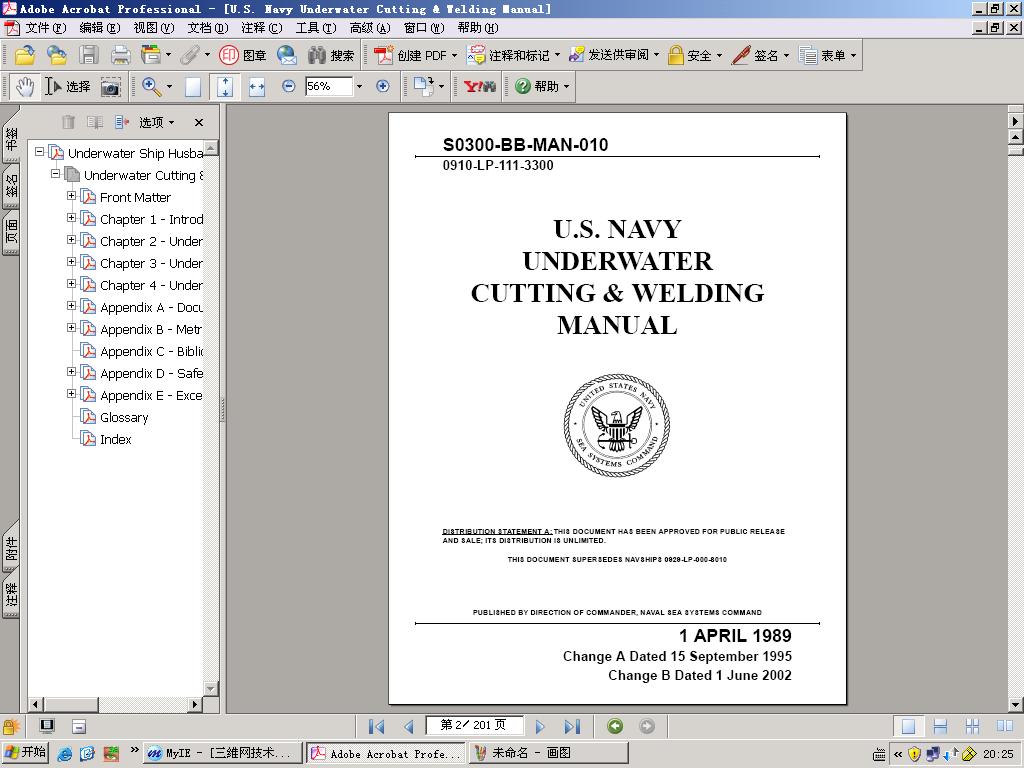Switch to continuous facing layout
This screenshot has height=768, width=1024.
tap(972, 726)
